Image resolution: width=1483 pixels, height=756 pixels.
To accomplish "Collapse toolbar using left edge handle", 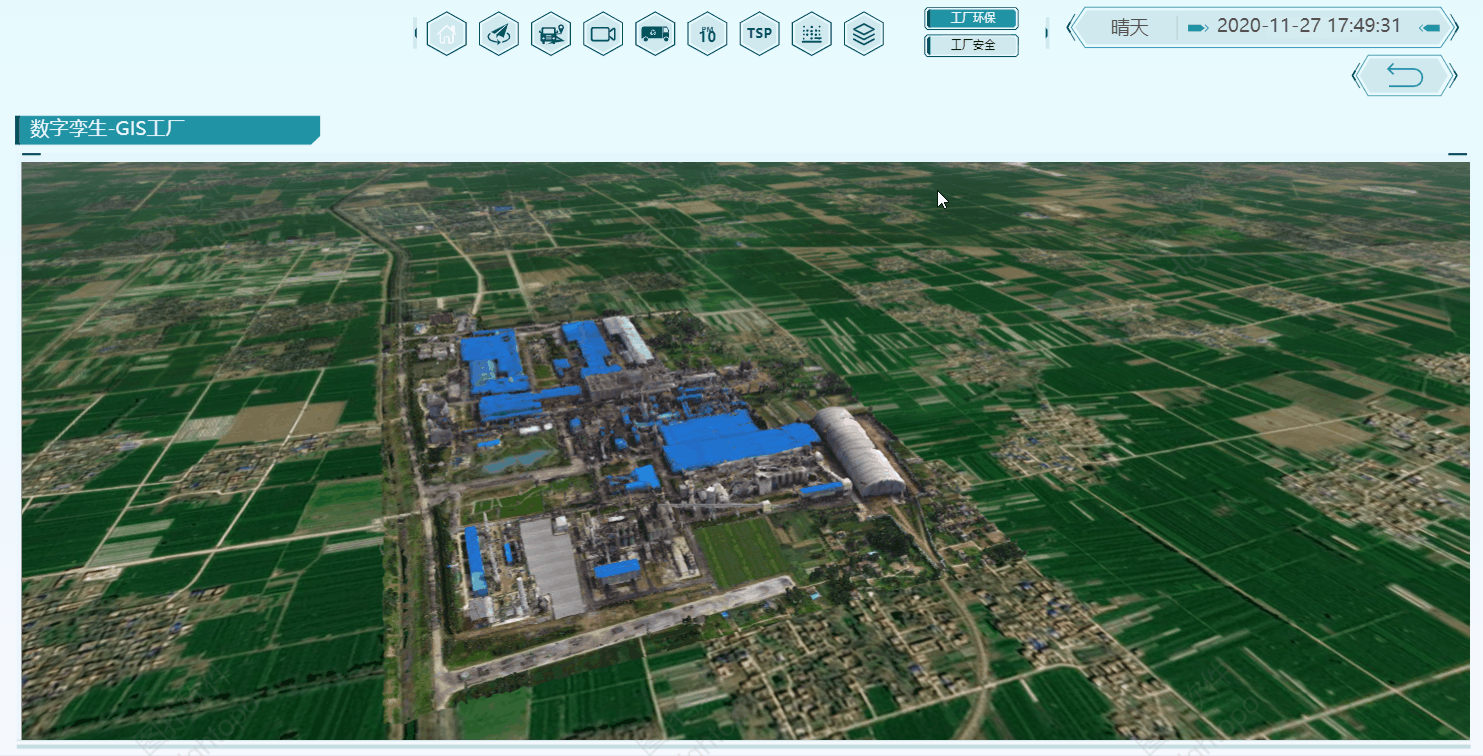I will coord(416,33).
